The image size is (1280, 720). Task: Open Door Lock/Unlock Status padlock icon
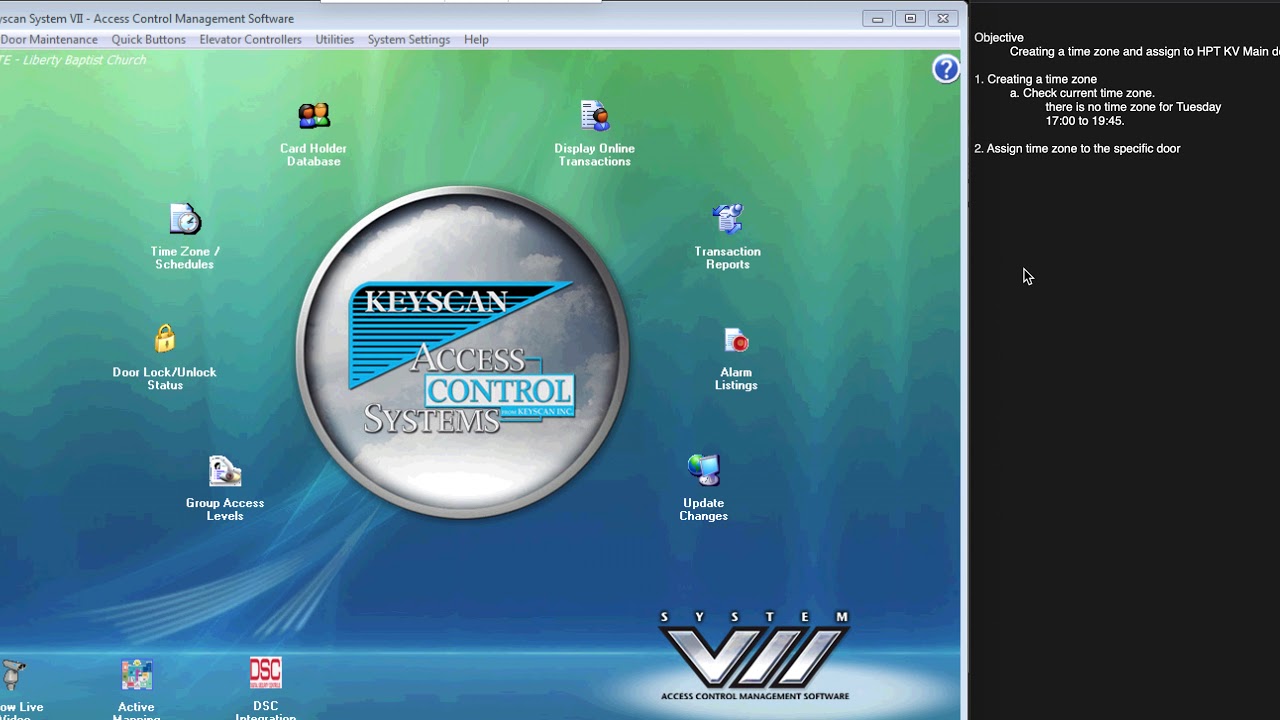tap(165, 339)
